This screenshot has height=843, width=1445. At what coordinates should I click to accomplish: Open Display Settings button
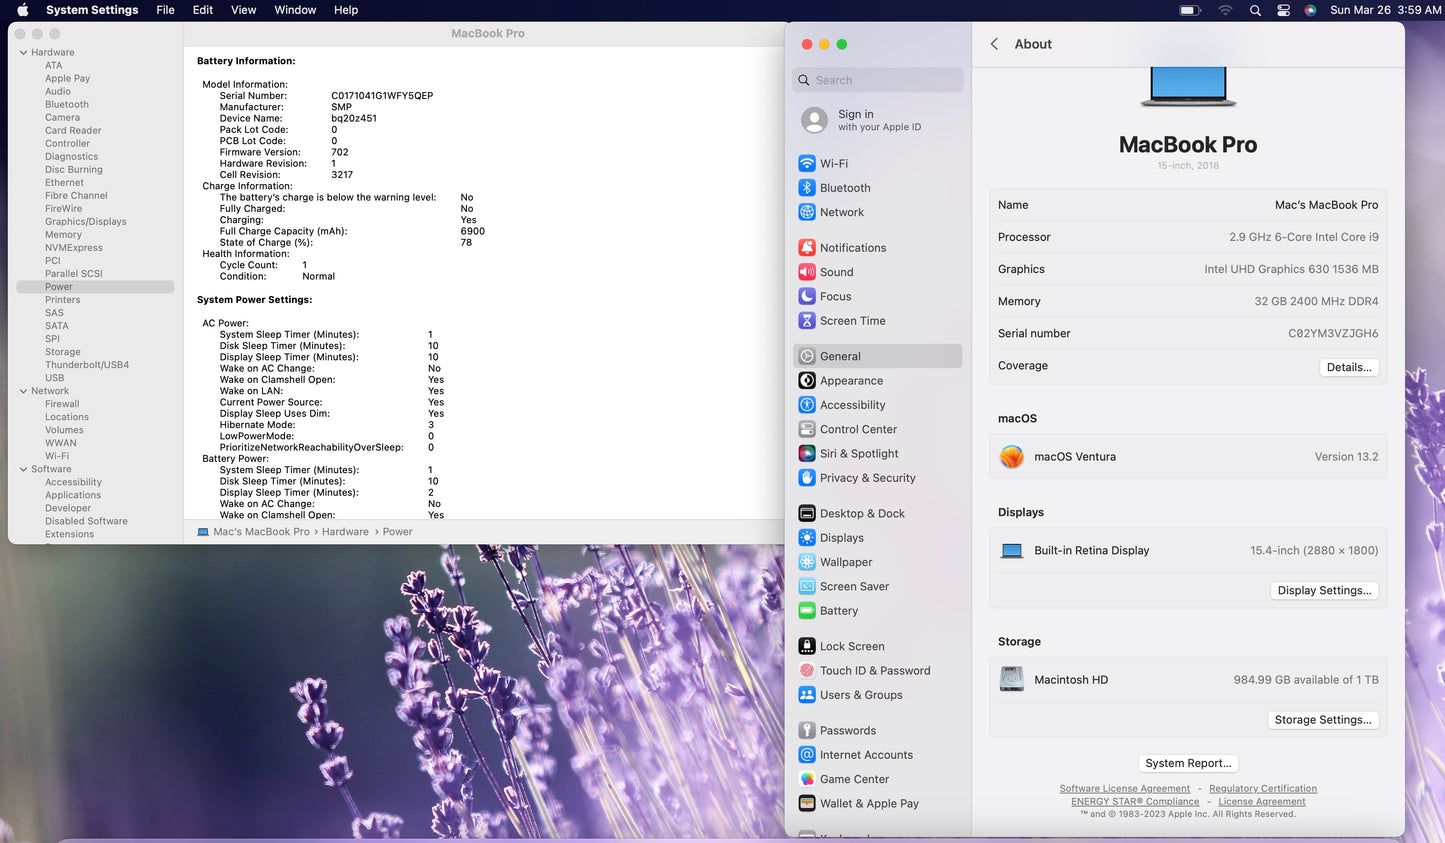pyautogui.click(x=1324, y=591)
